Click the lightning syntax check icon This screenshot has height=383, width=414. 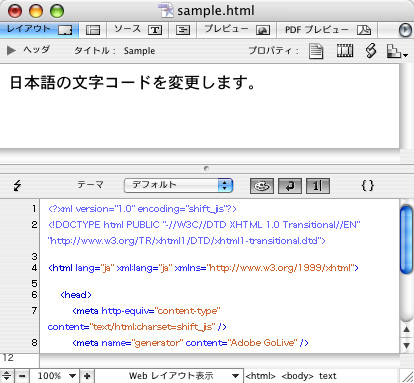pos(17,185)
